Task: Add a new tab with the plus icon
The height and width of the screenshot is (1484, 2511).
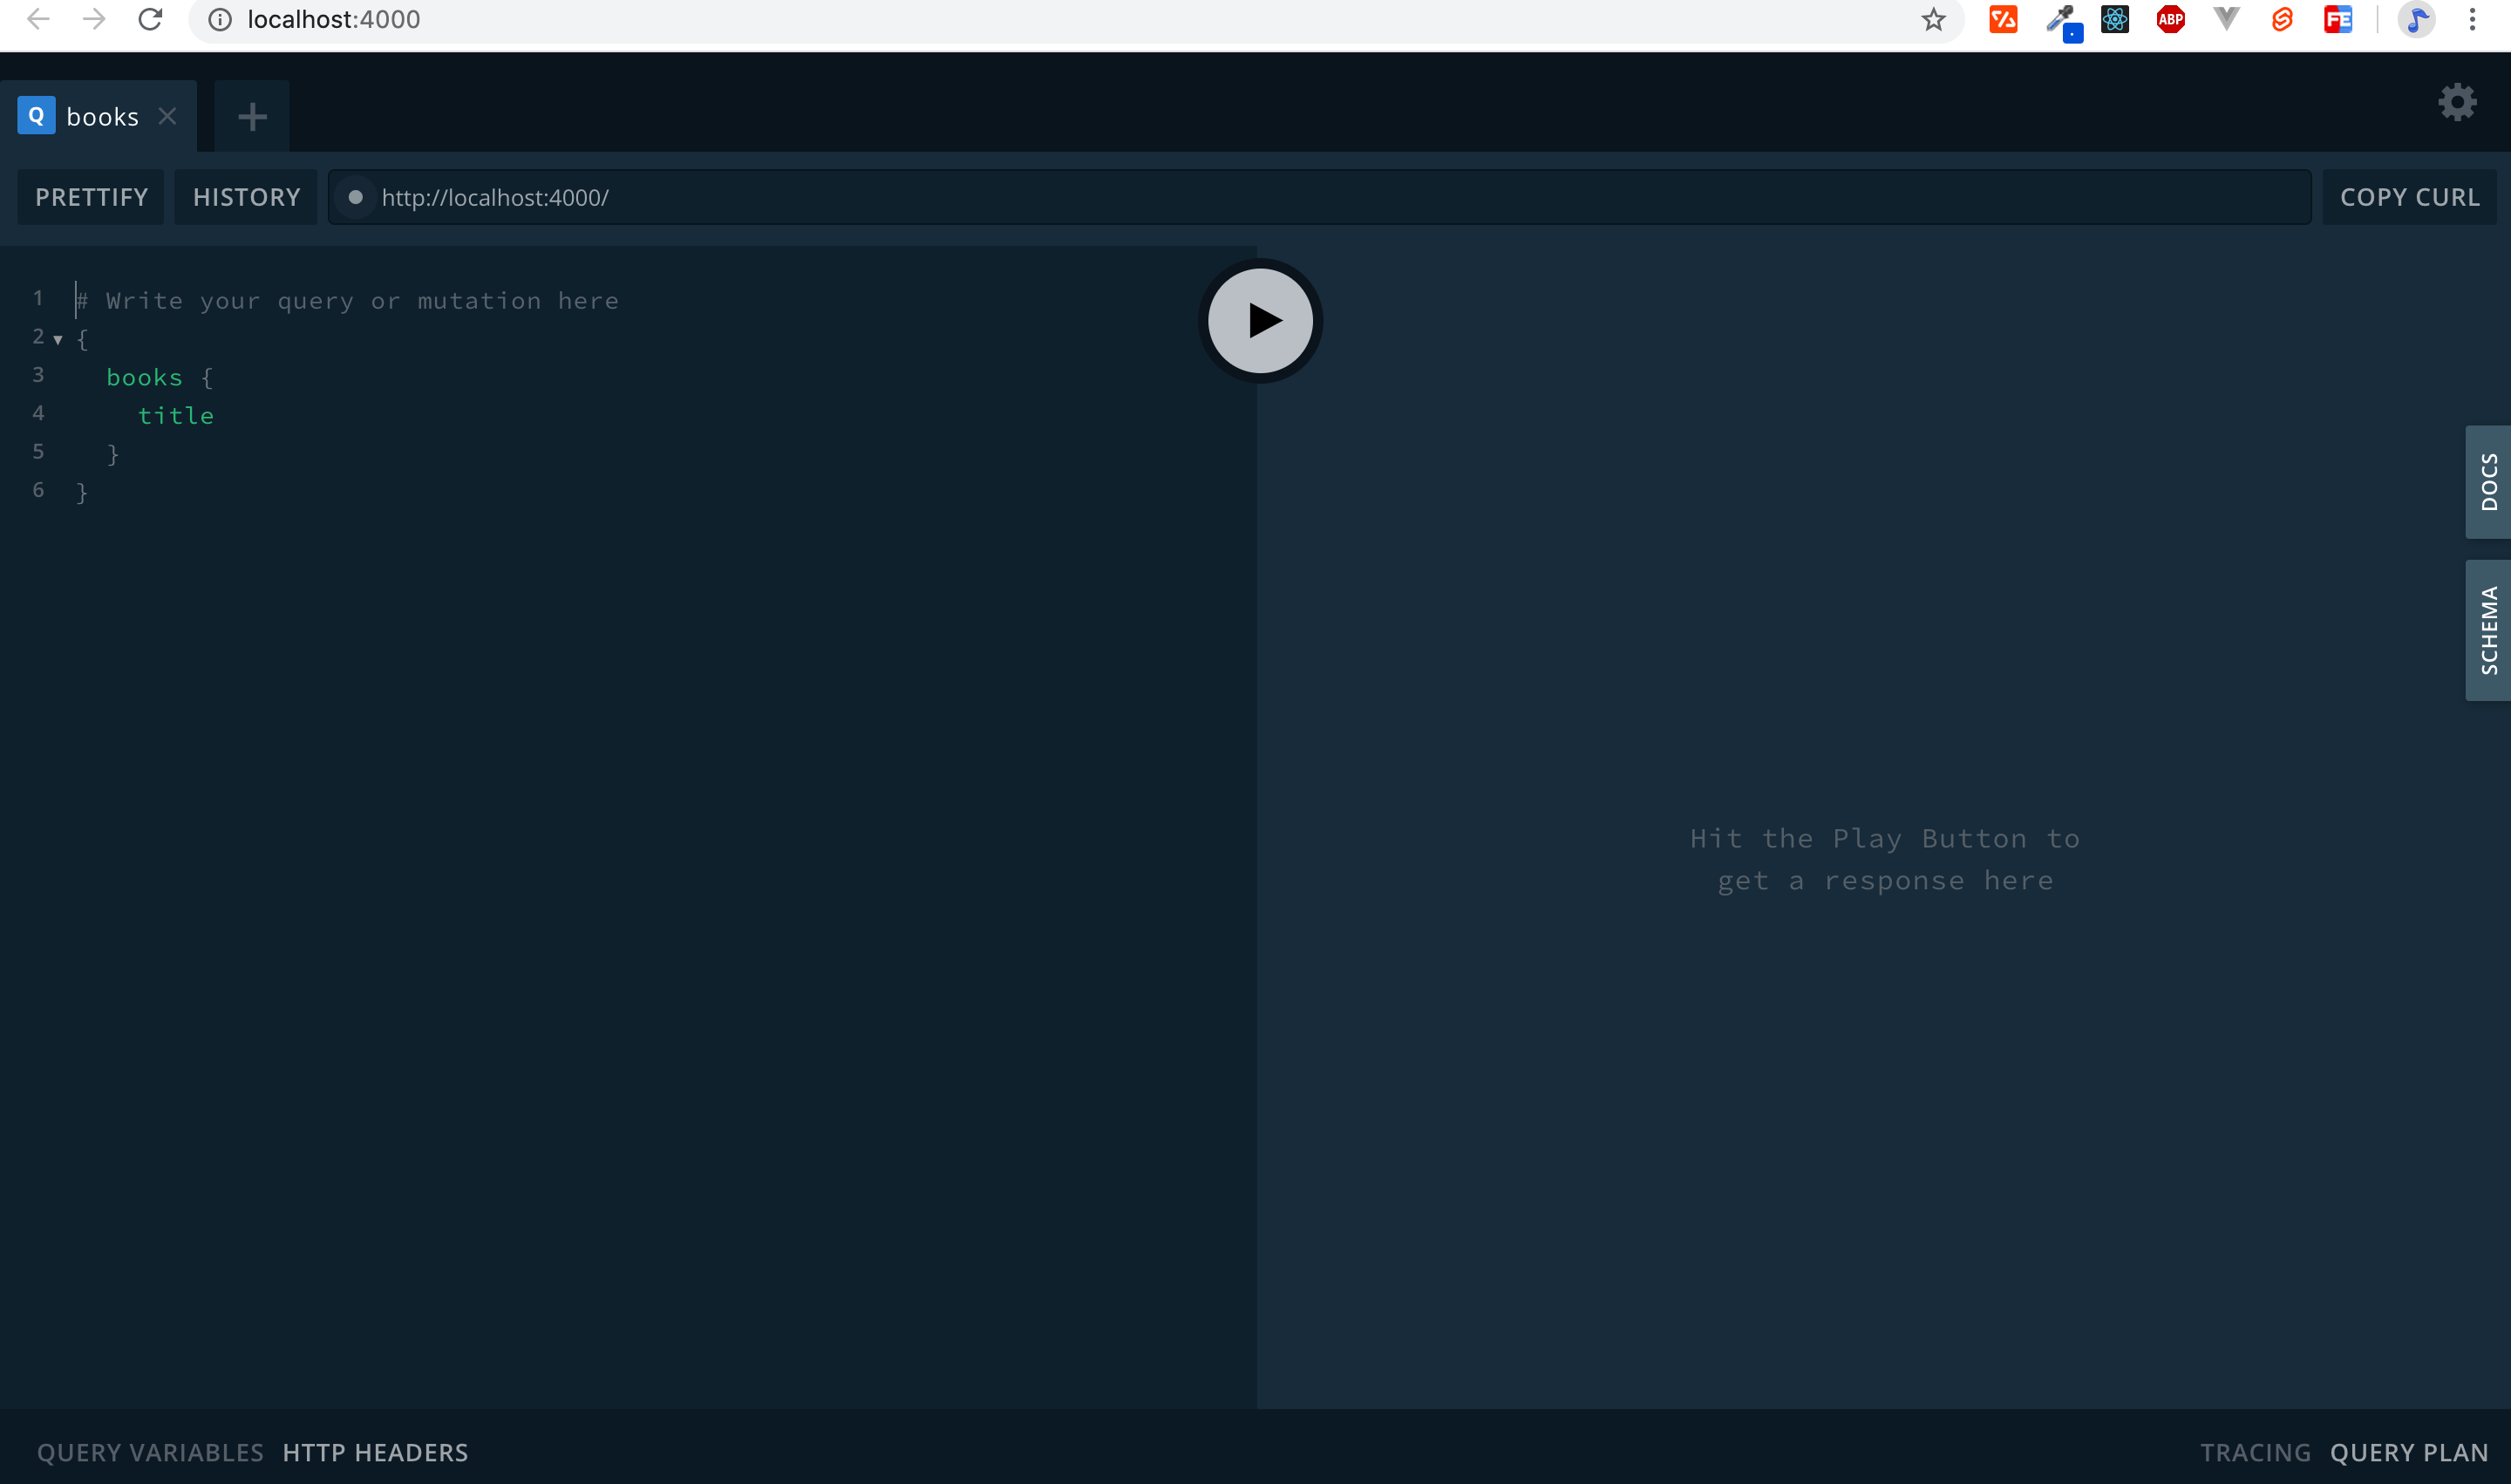Action: [252, 117]
